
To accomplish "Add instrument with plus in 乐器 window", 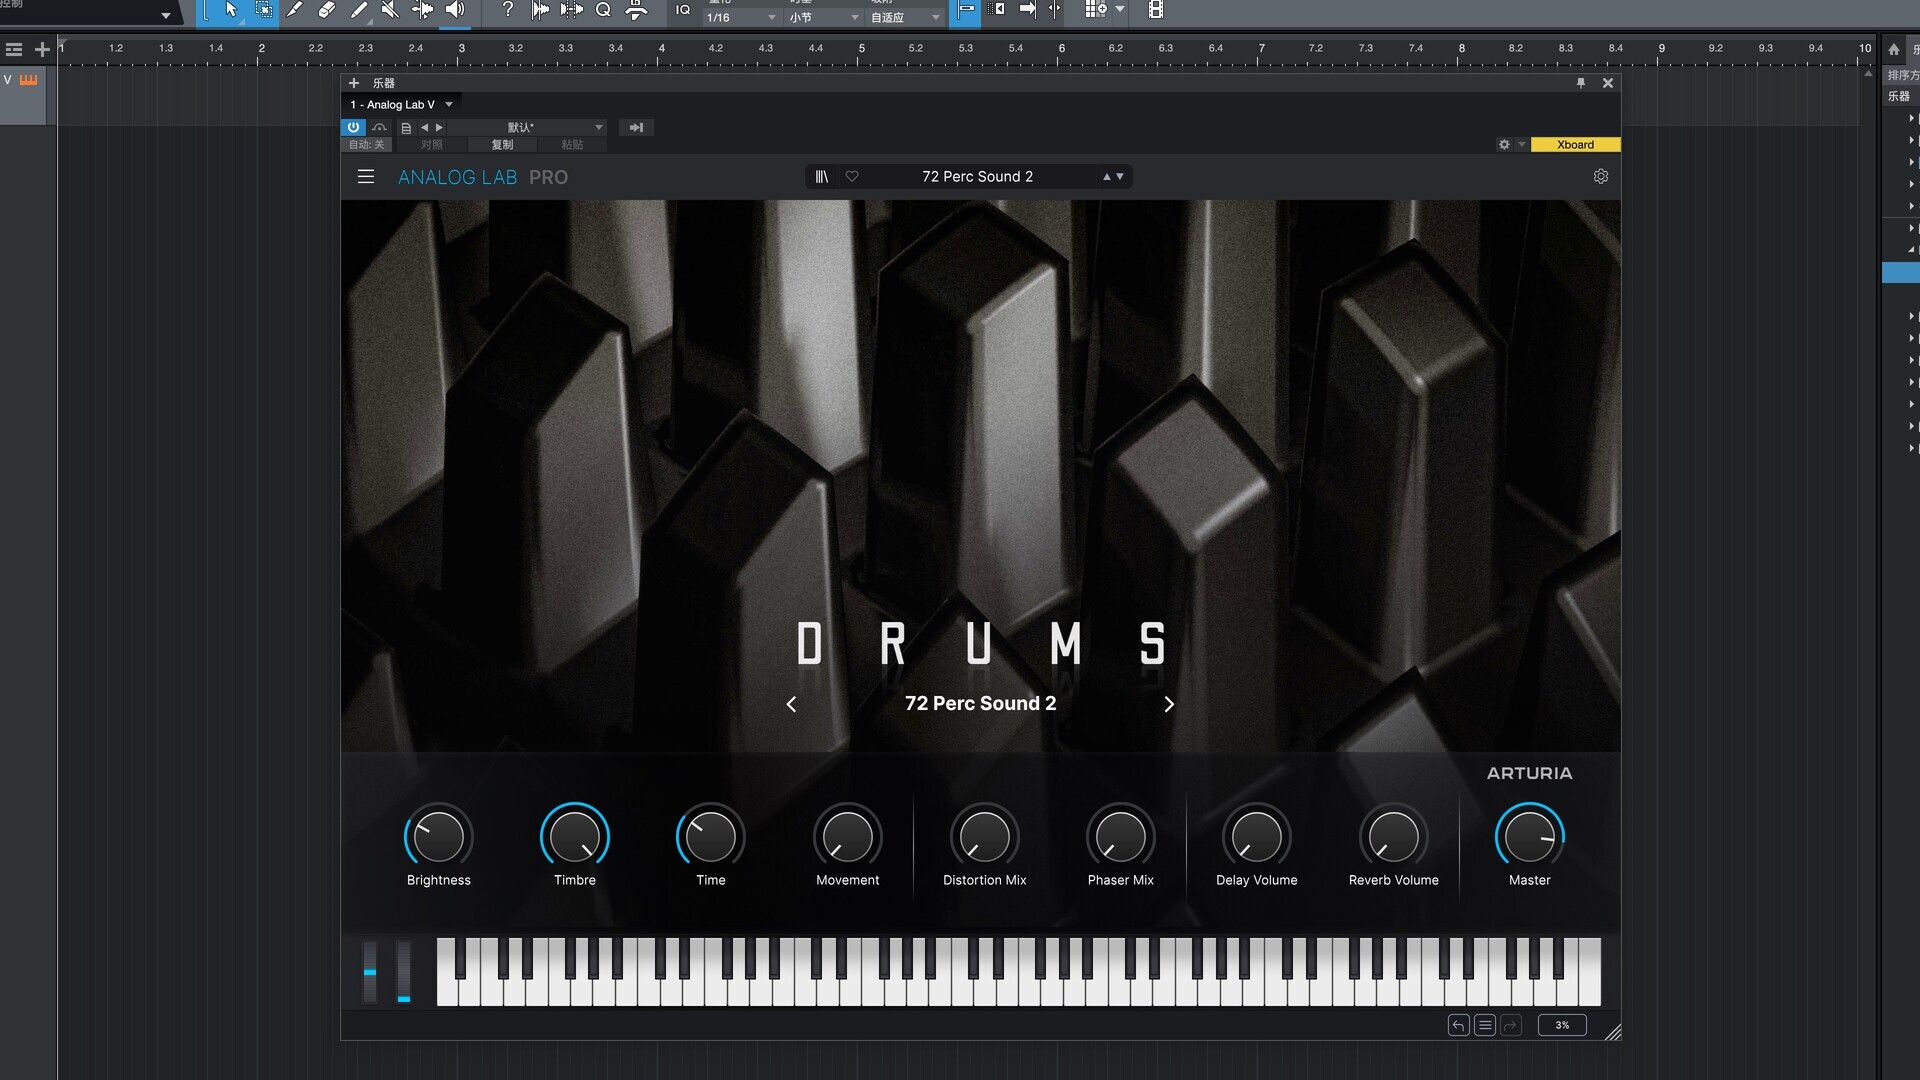I will pos(354,83).
